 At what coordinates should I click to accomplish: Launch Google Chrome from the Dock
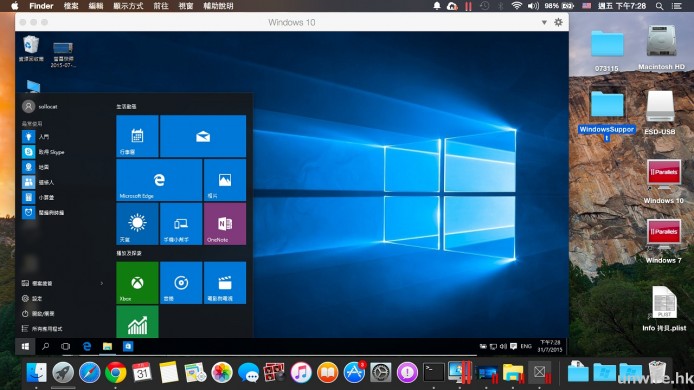[x=116, y=372]
